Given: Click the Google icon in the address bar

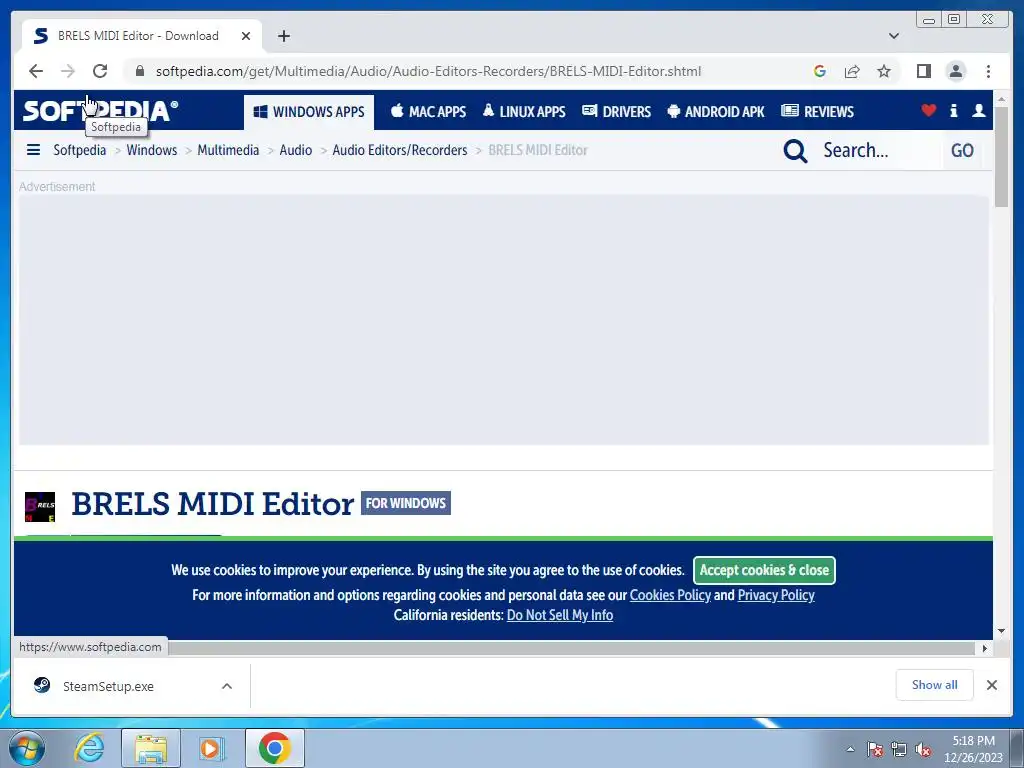Looking at the screenshot, I should (820, 71).
